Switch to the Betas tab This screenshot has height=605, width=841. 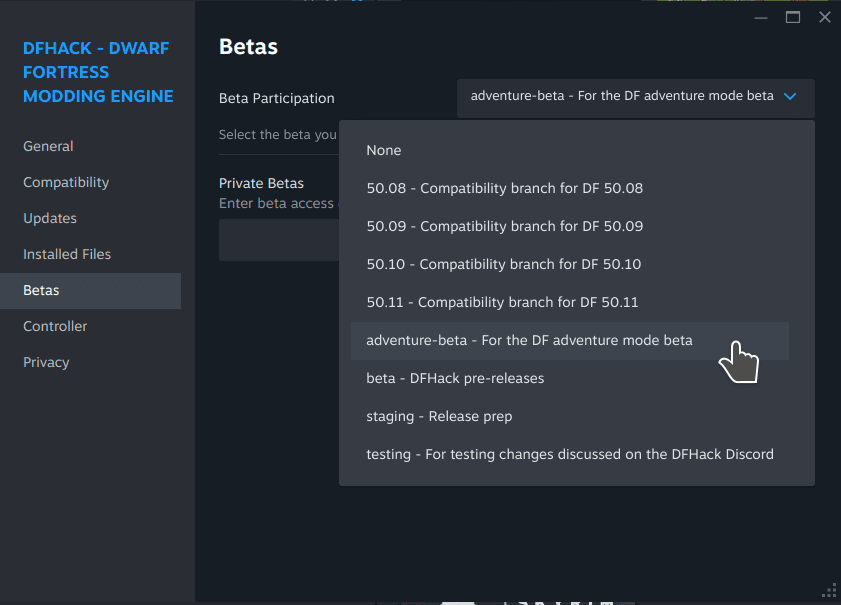90,291
